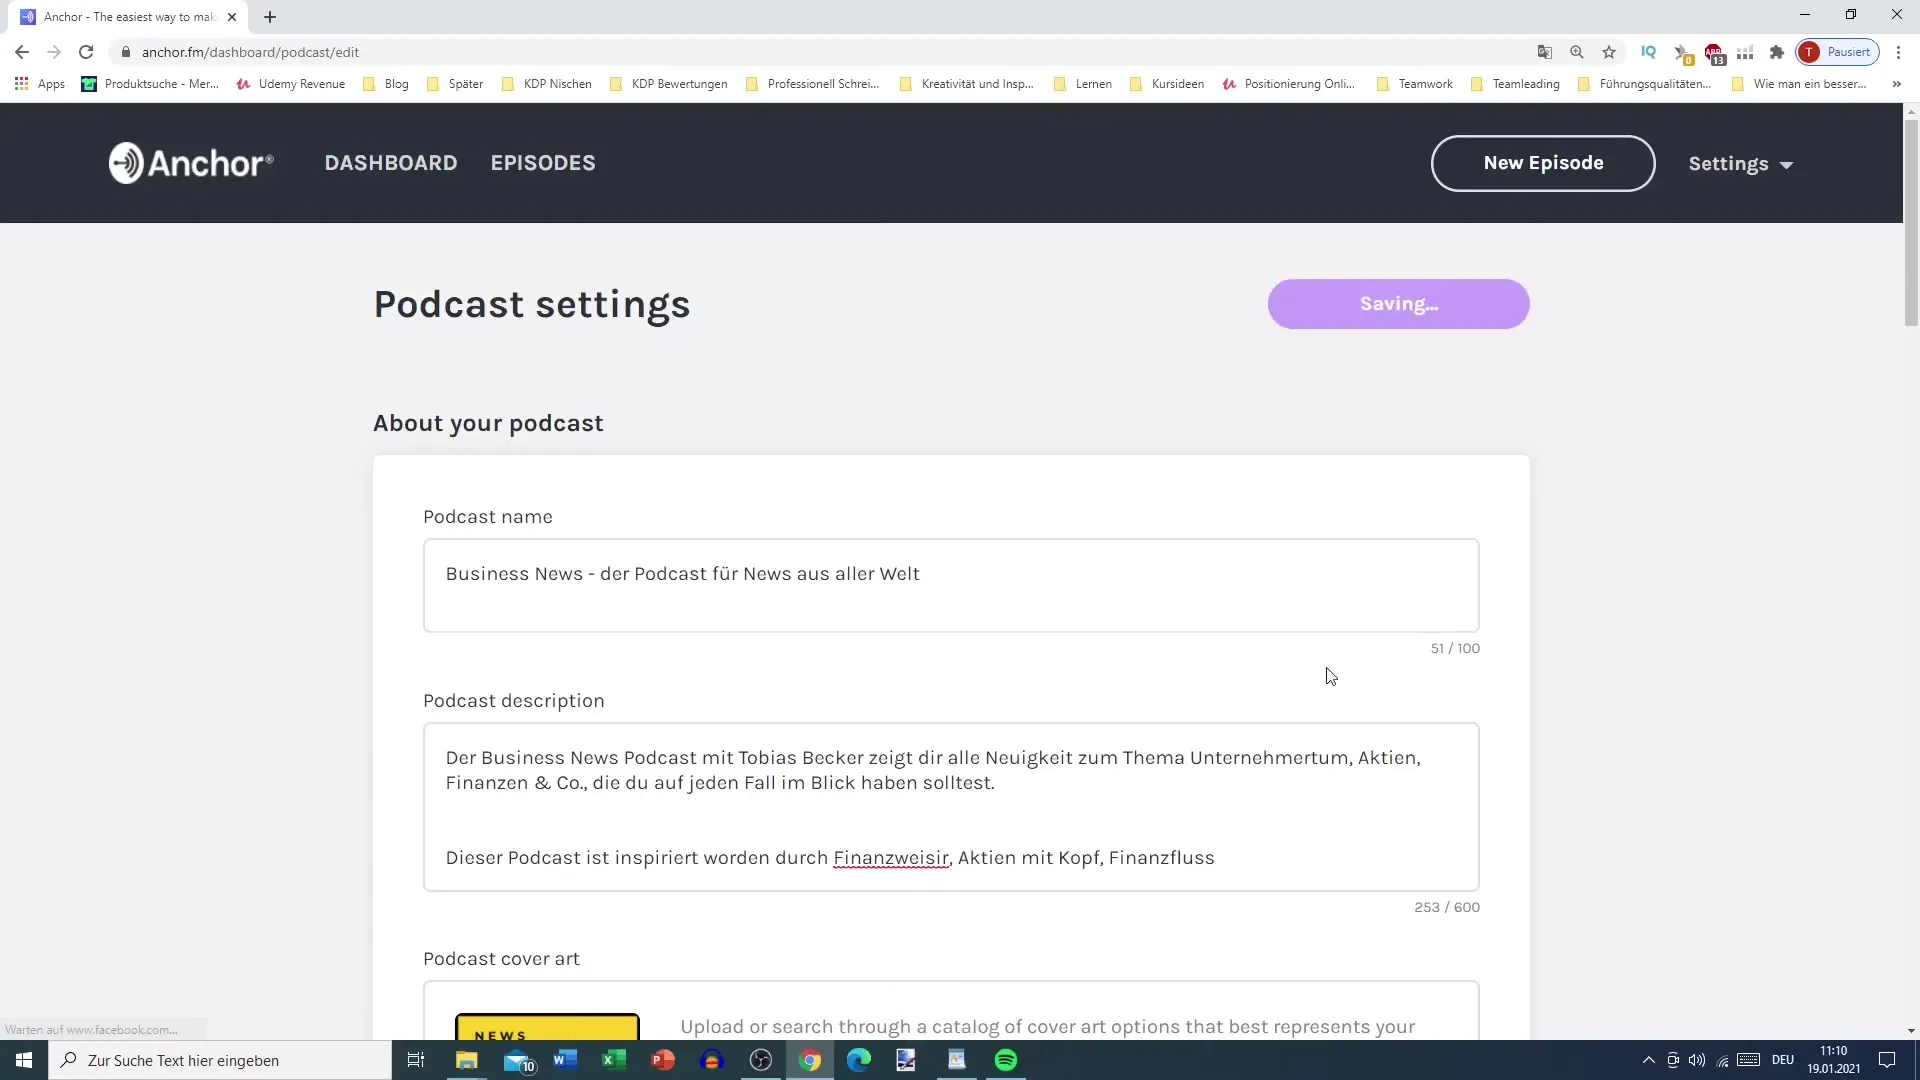The width and height of the screenshot is (1920, 1080).
Task: Expand the Settings dropdown
Action: [x=1740, y=164]
